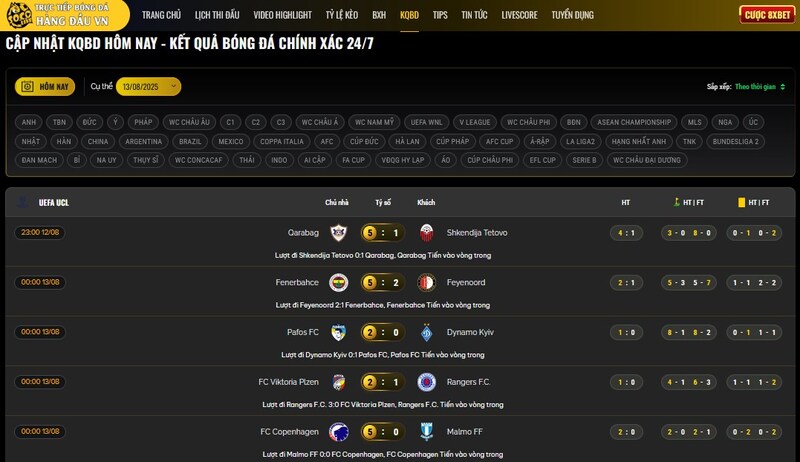Screen dimensions: 800x462
Task: Click the Dynamo Kyiv team crest
Action: tap(427, 332)
